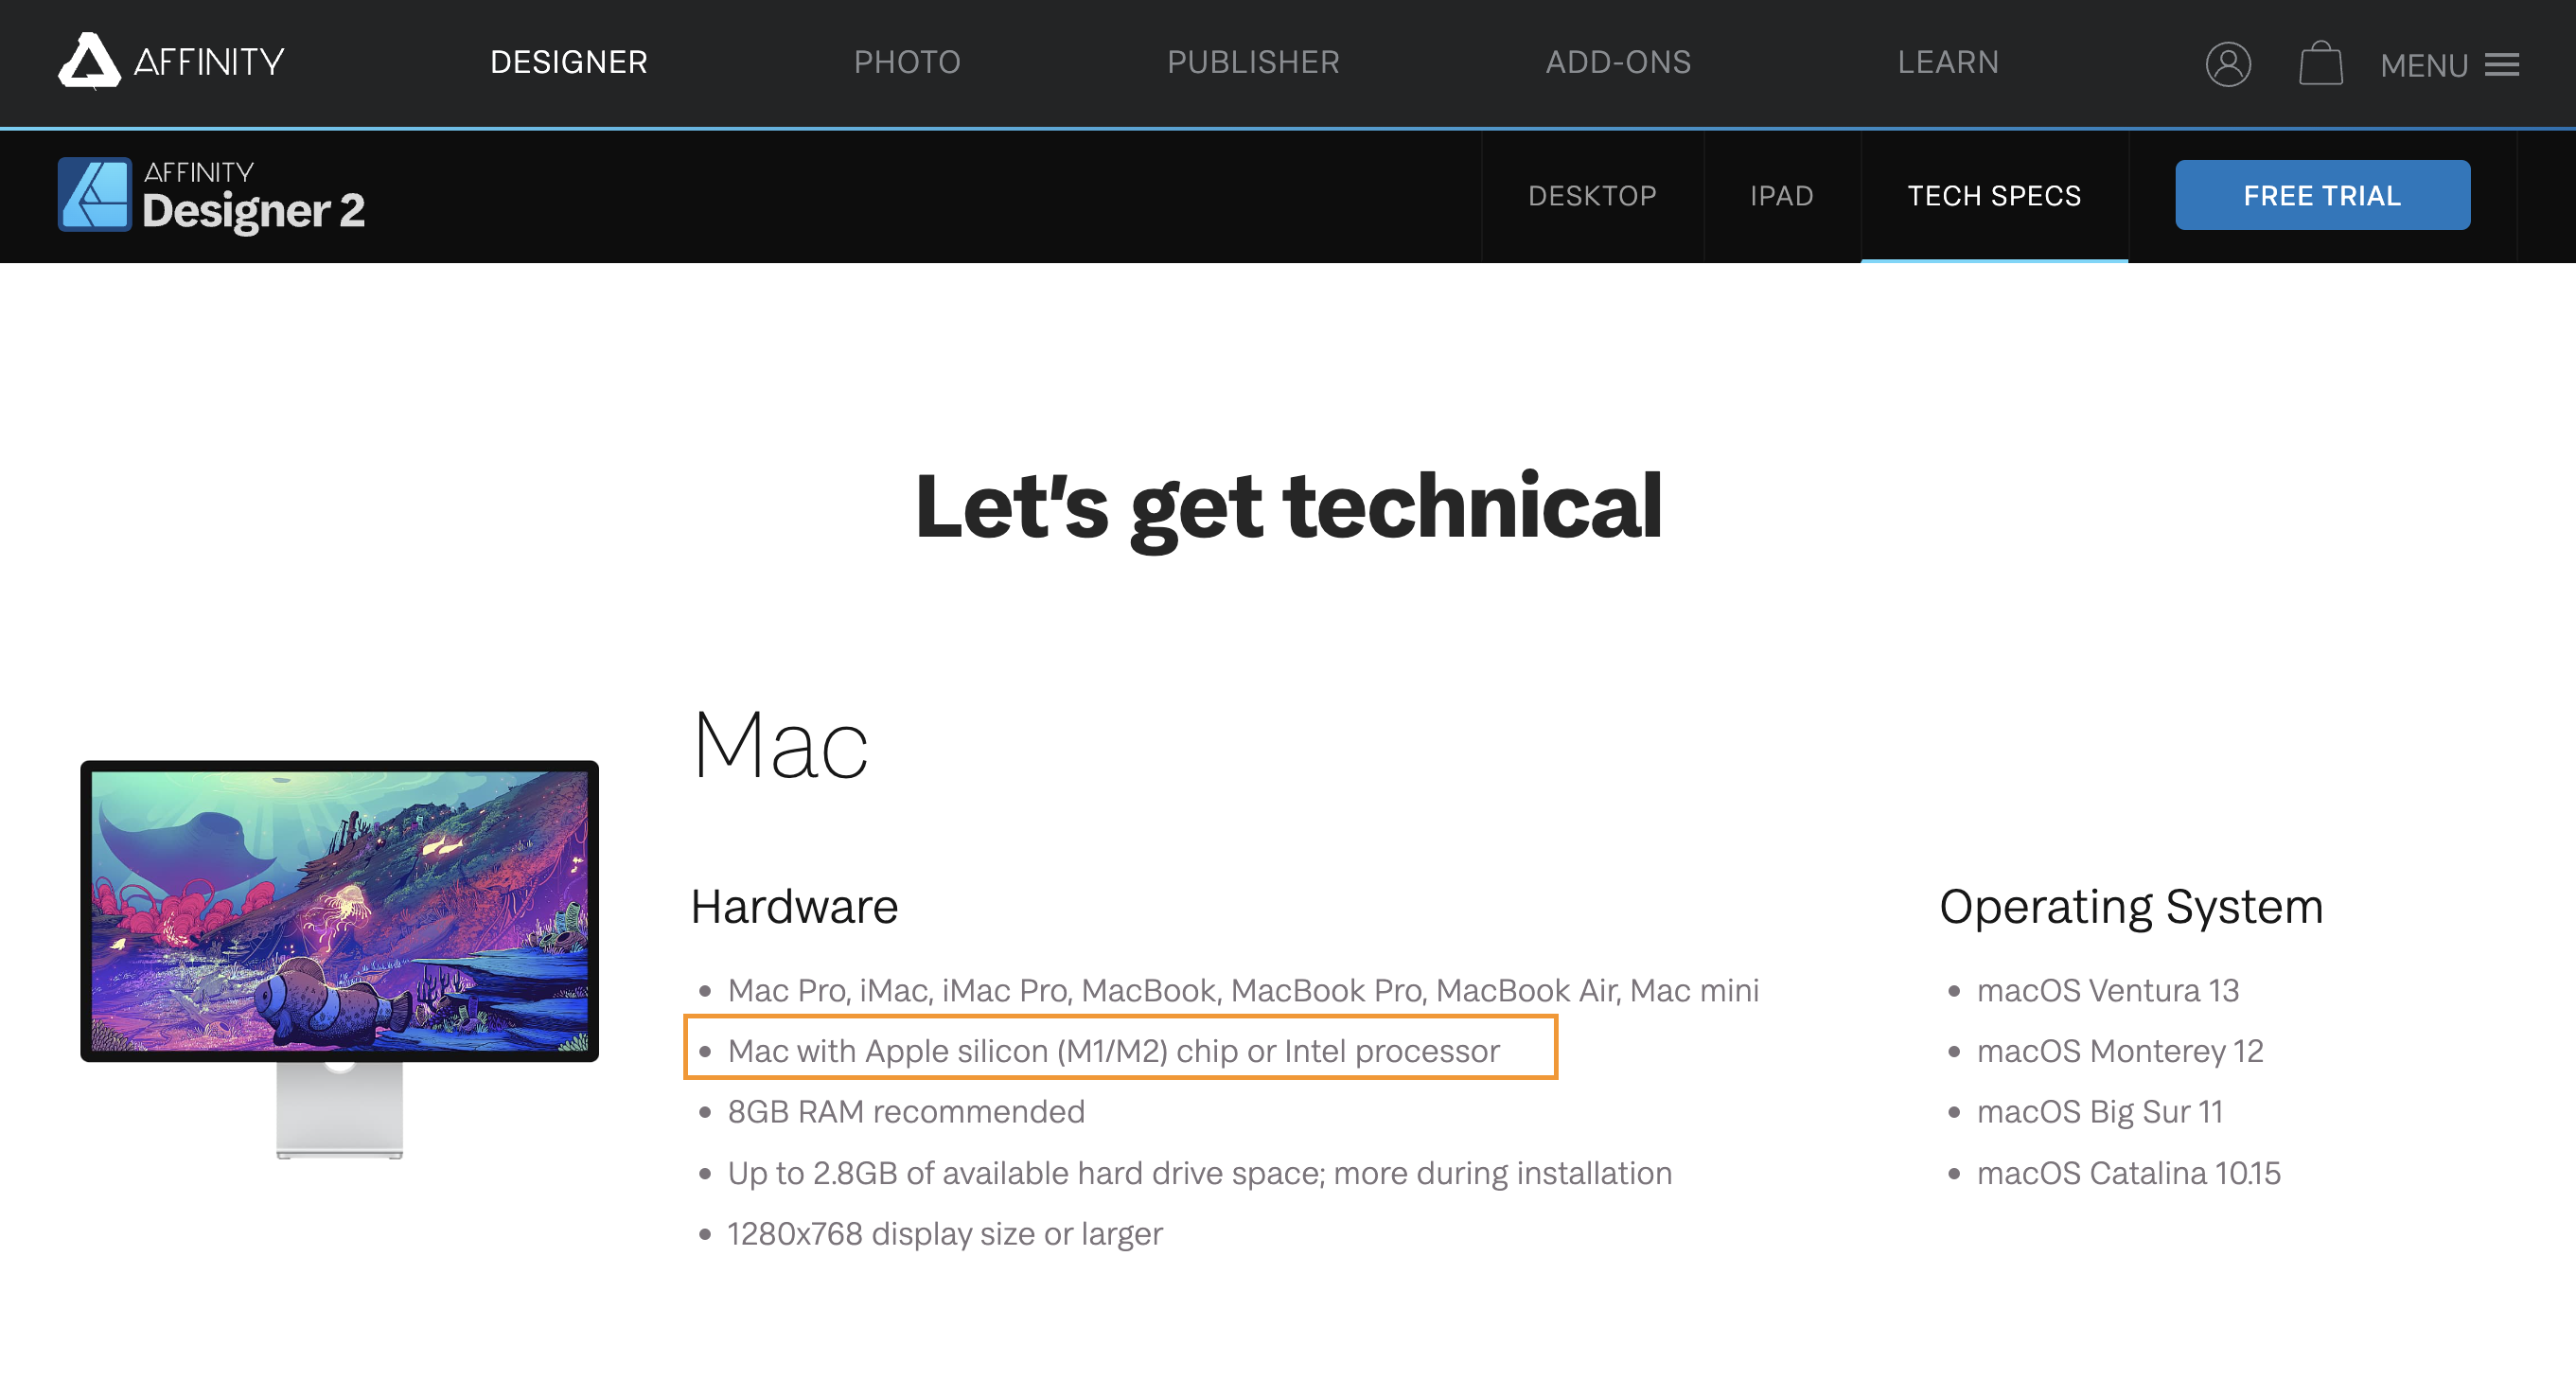The width and height of the screenshot is (2576, 1380).
Task: Click 'Mac with Apple silicon (M1/M2) chip' text
Action: 1113,1051
